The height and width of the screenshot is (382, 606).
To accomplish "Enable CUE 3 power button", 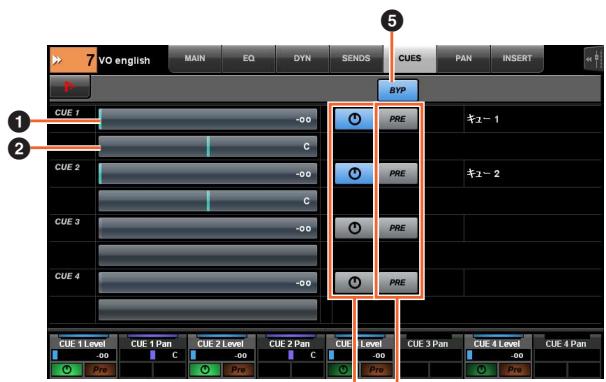I will point(354,228).
